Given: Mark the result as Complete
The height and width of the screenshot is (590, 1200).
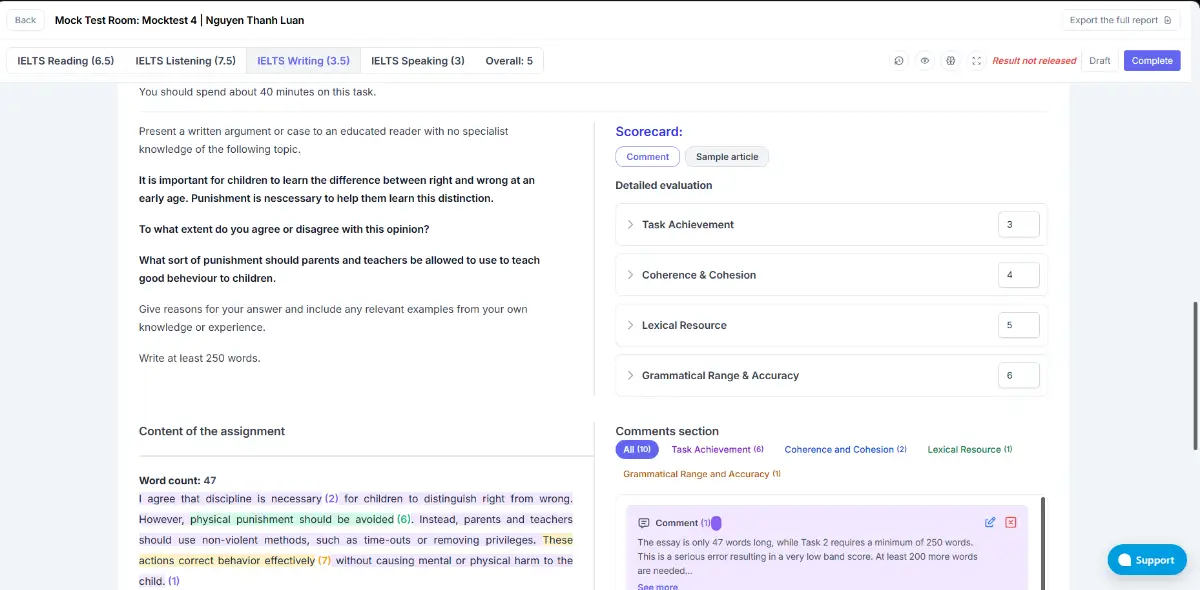Looking at the screenshot, I should (x=1152, y=61).
